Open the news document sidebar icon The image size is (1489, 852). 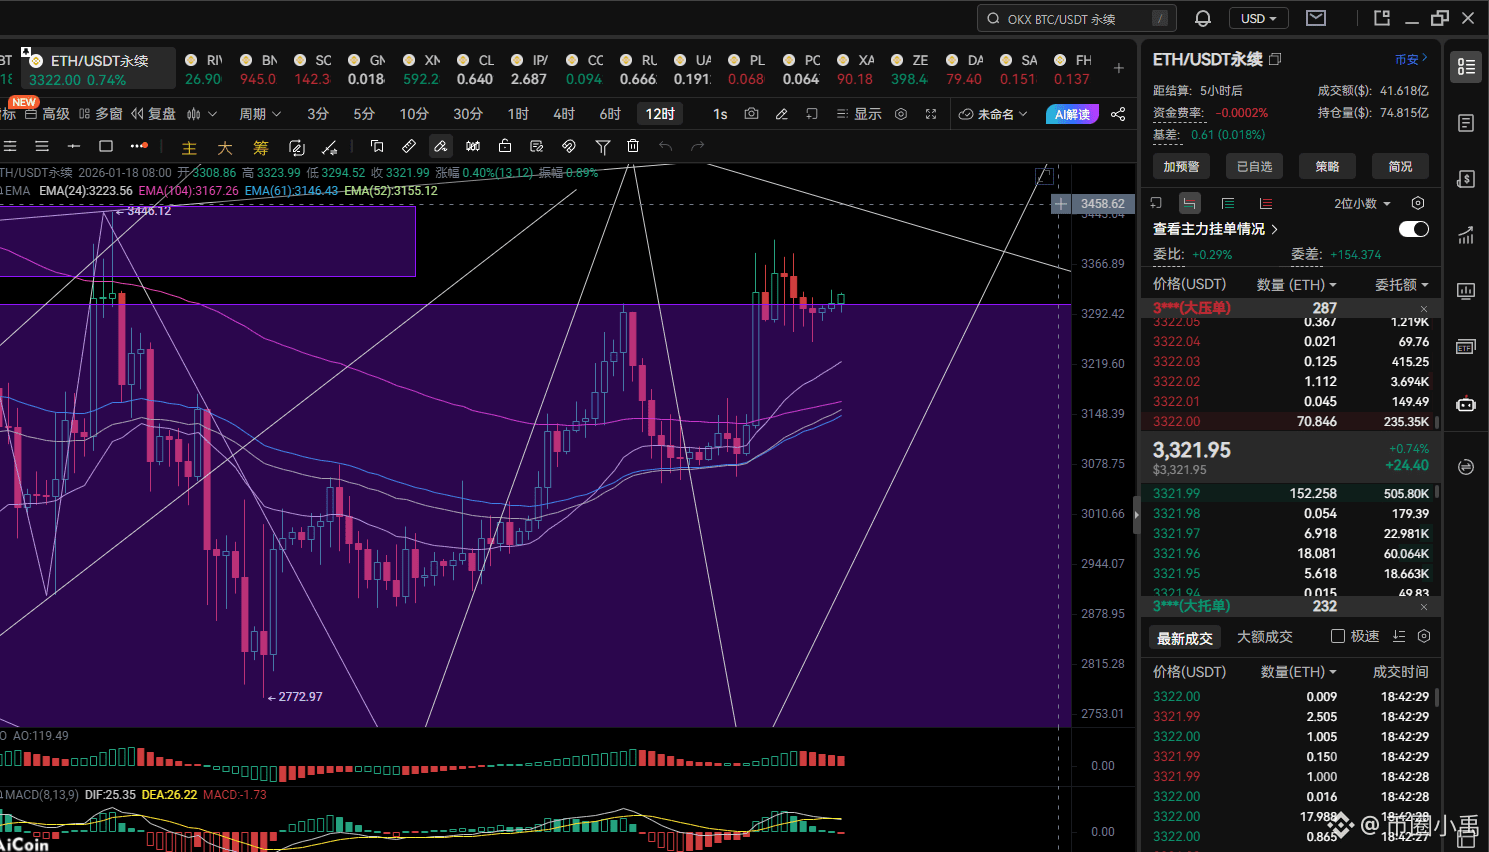coord(1466,123)
